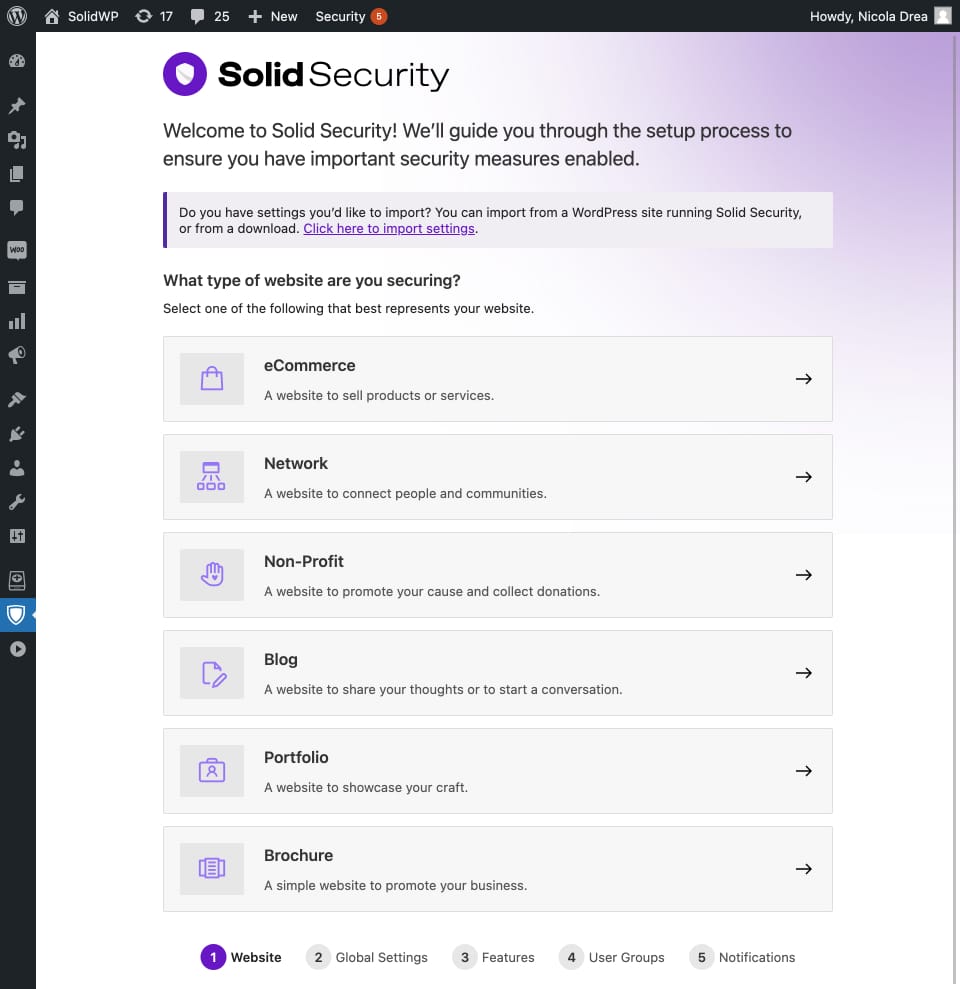This screenshot has width=960, height=989.
Task: Click the Security shield sidebar icon
Action: click(16, 615)
